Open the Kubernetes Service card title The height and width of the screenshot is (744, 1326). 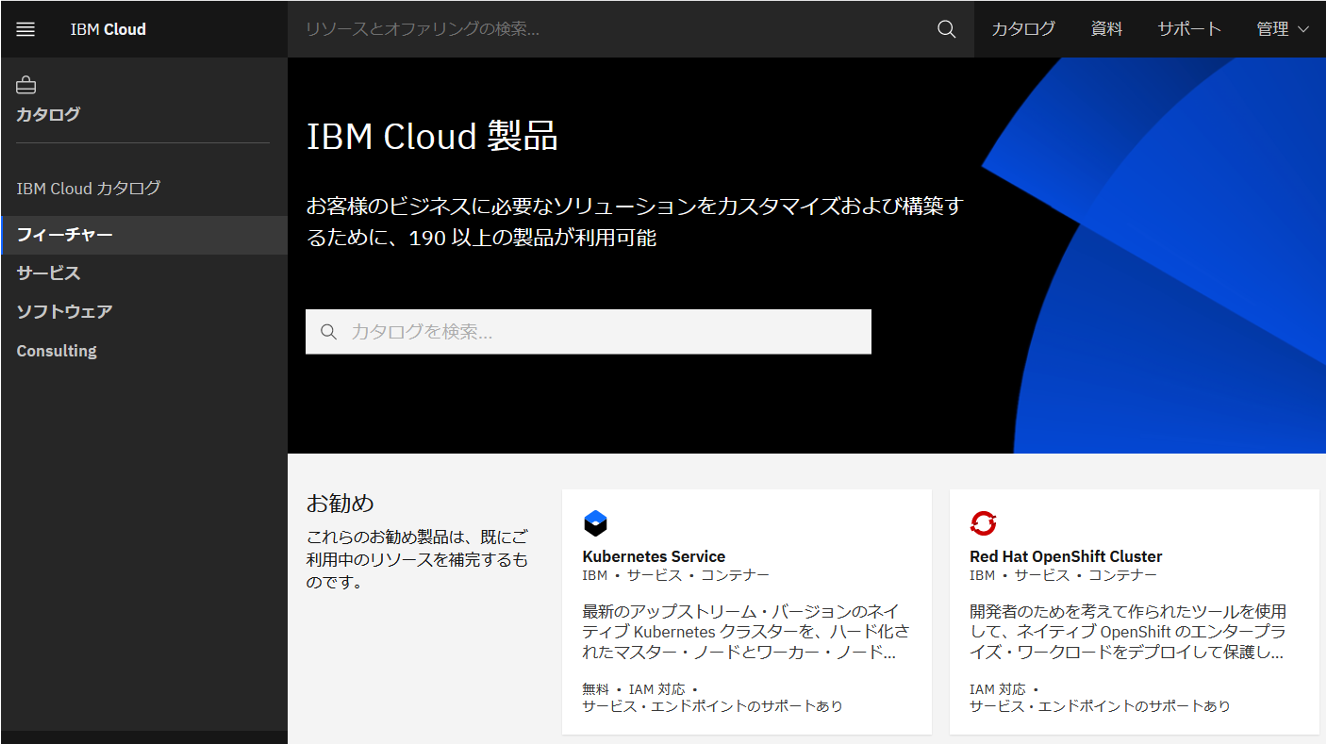click(x=654, y=557)
